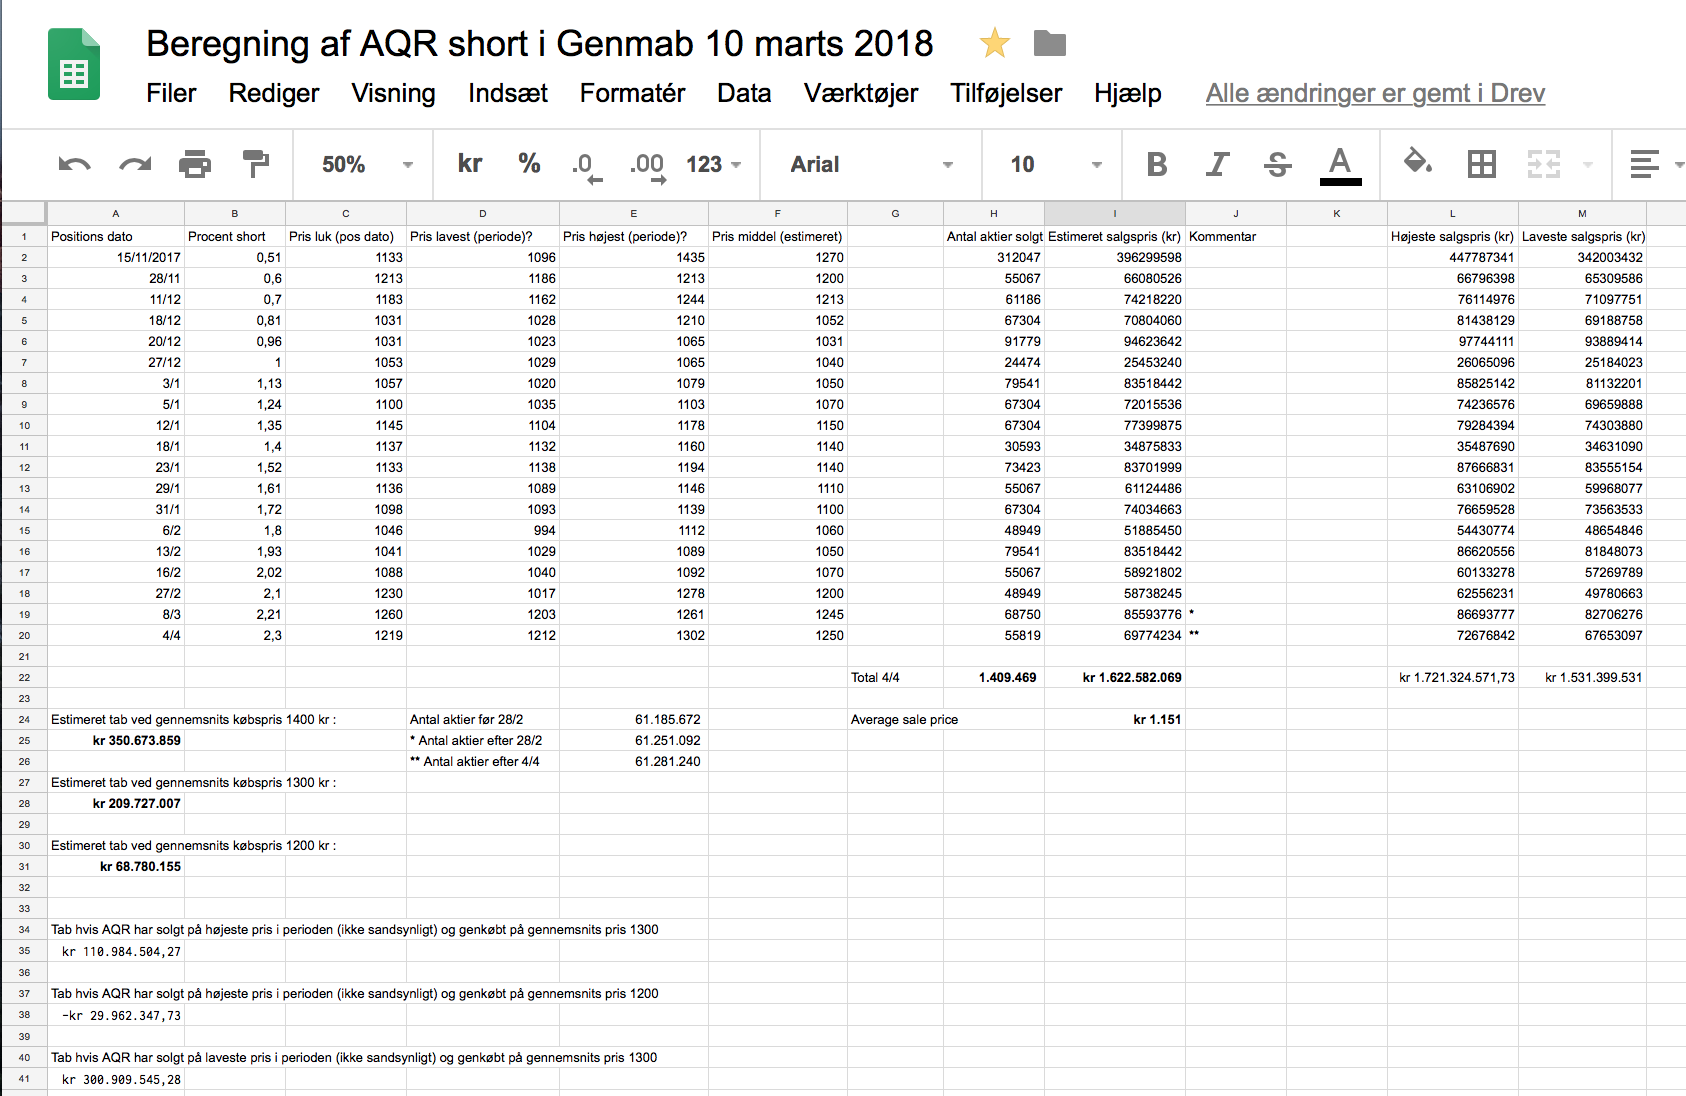Select total cell 'kr 1.622.582.069'

[1115, 677]
